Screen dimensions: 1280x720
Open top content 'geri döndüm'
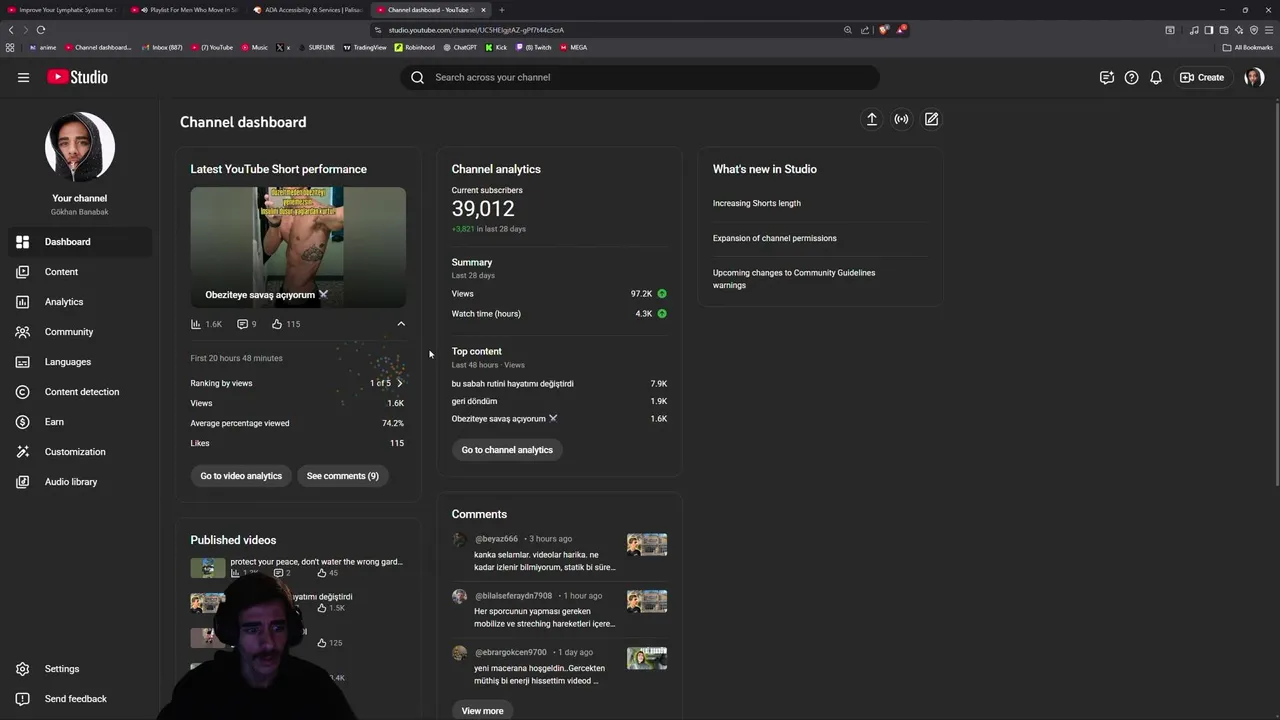(474, 401)
